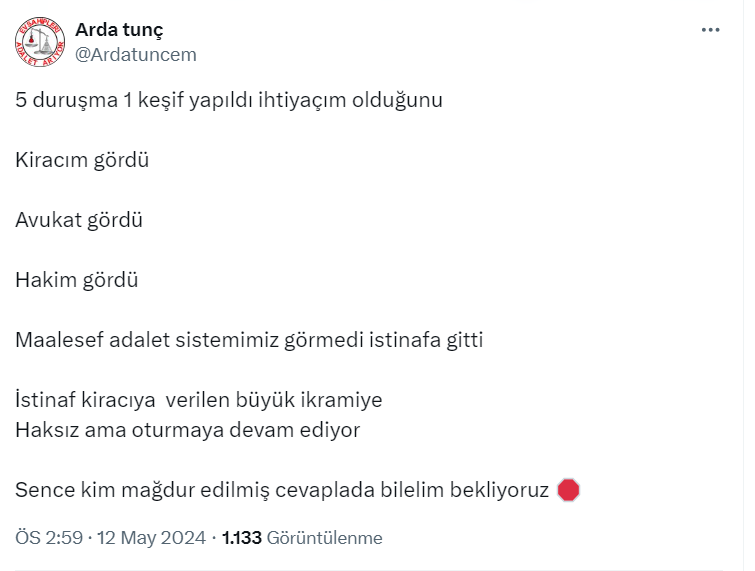Click the "Haksız ama oturmaya devam ediyor" line
Image resolution: width=755 pixels, height=571 pixels.
pyautogui.click(x=187, y=430)
